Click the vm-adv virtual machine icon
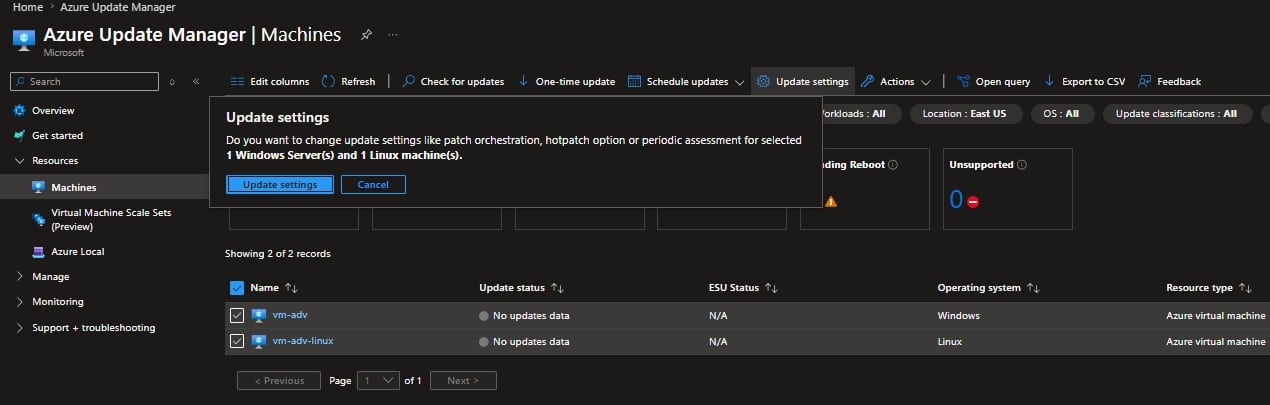This screenshot has height=405, width=1270. 258,315
